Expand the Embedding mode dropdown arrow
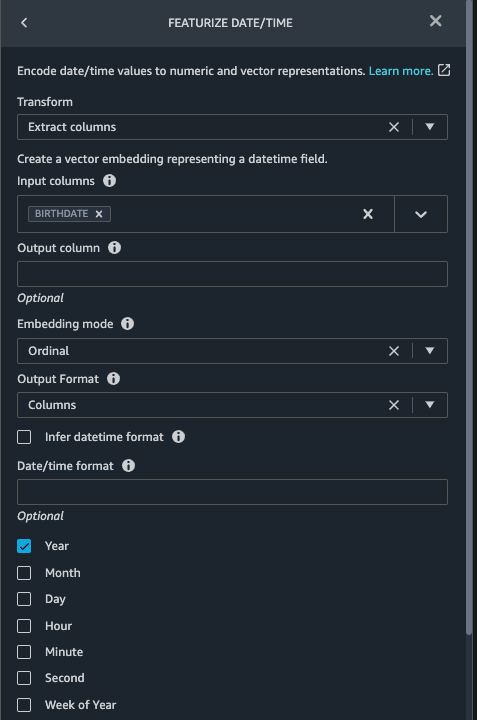Screen dimensions: 477x720 430,351
